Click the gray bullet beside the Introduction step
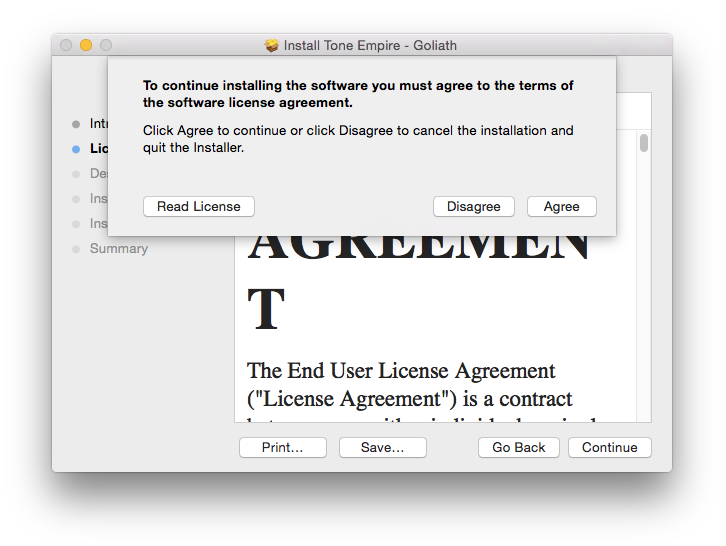 [x=76, y=124]
